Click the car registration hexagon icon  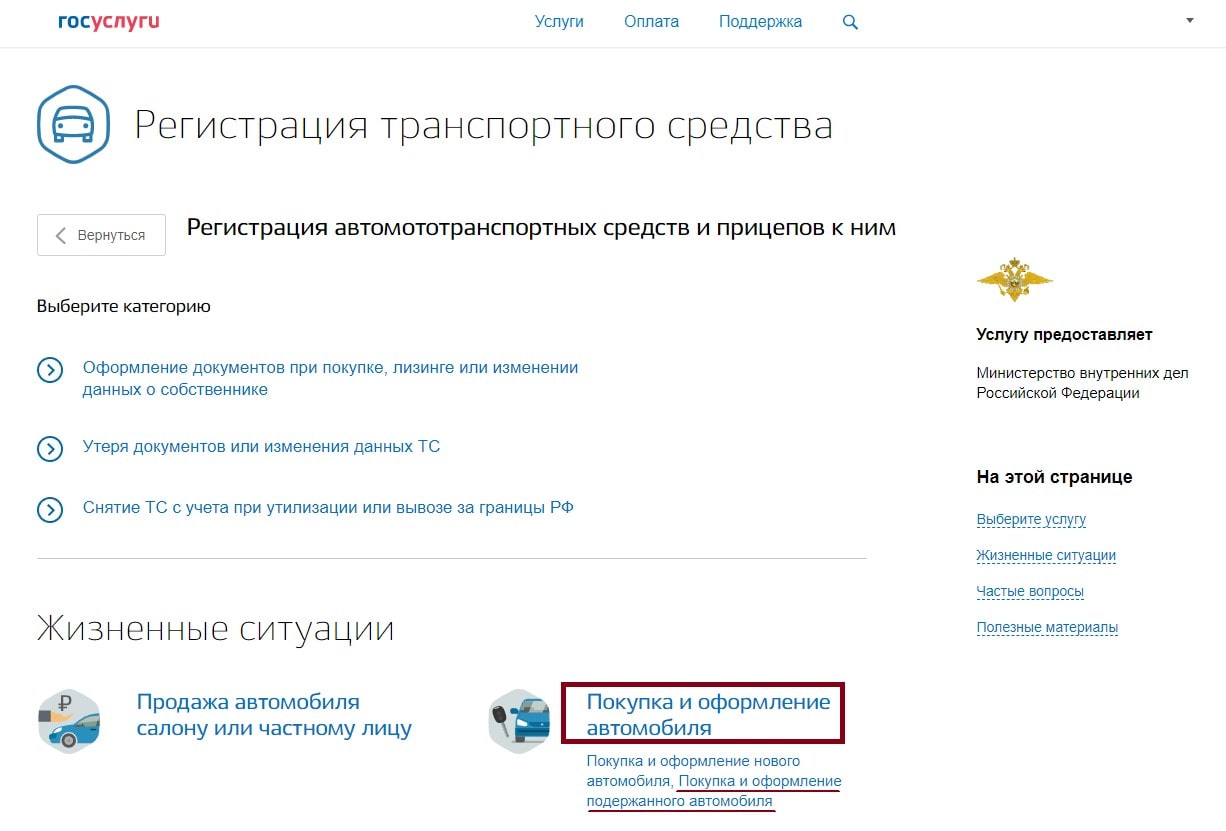[x=72, y=124]
